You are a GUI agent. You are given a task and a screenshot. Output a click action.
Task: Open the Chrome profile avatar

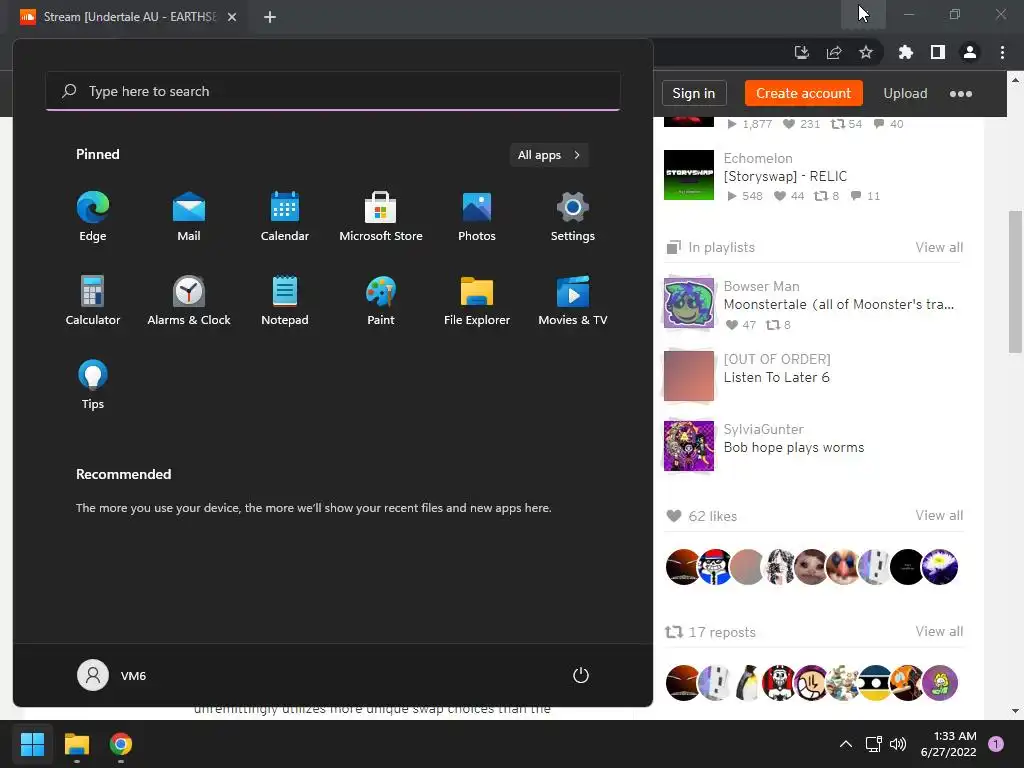(970, 52)
